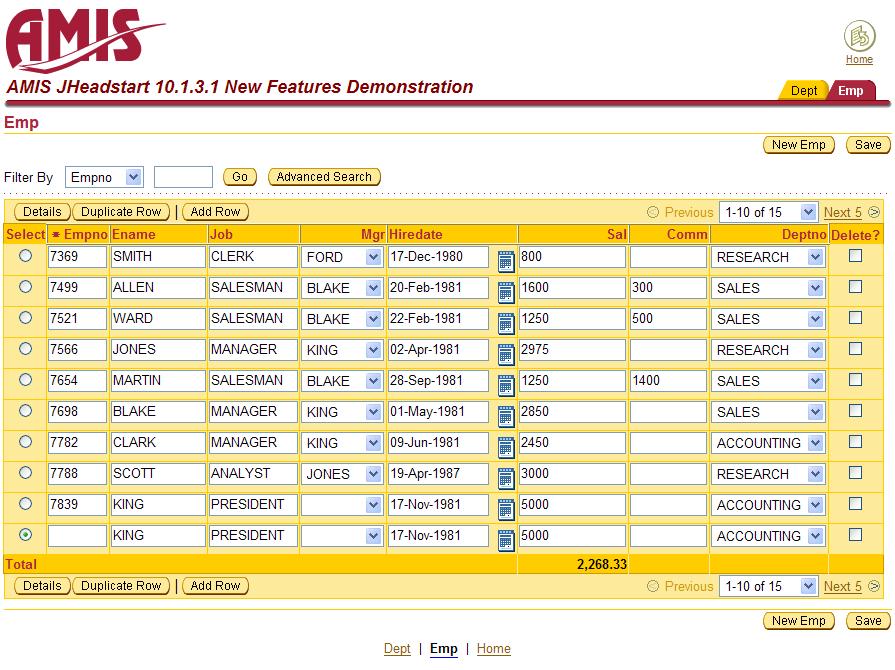
Task: Open calendar icon for SCOTT's hiredate
Action: [x=506, y=479]
